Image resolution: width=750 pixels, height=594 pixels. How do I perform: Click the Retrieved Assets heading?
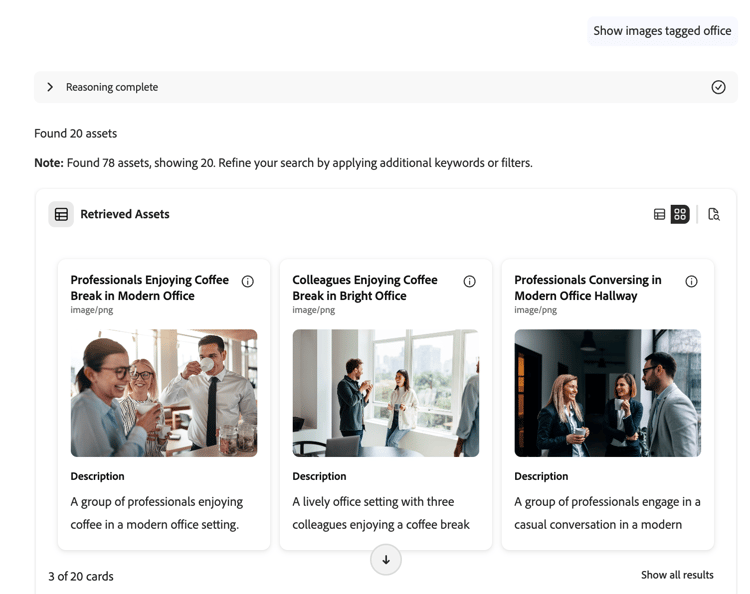coord(125,214)
